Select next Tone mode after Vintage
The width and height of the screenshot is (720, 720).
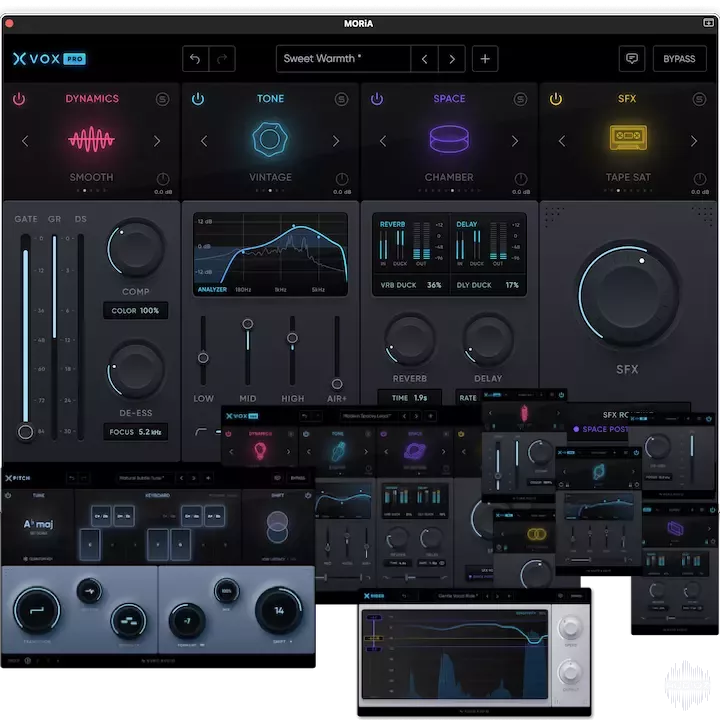(336, 141)
